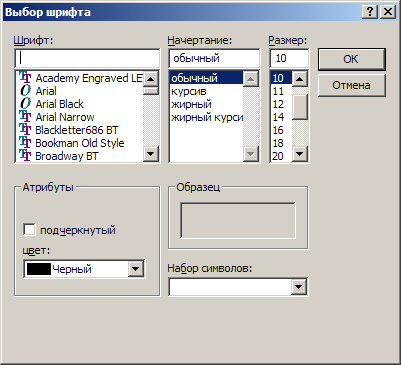The image size is (401, 365).
Task: Click the TrueType icon beside Bookman Old Style
Action: [25, 143]
